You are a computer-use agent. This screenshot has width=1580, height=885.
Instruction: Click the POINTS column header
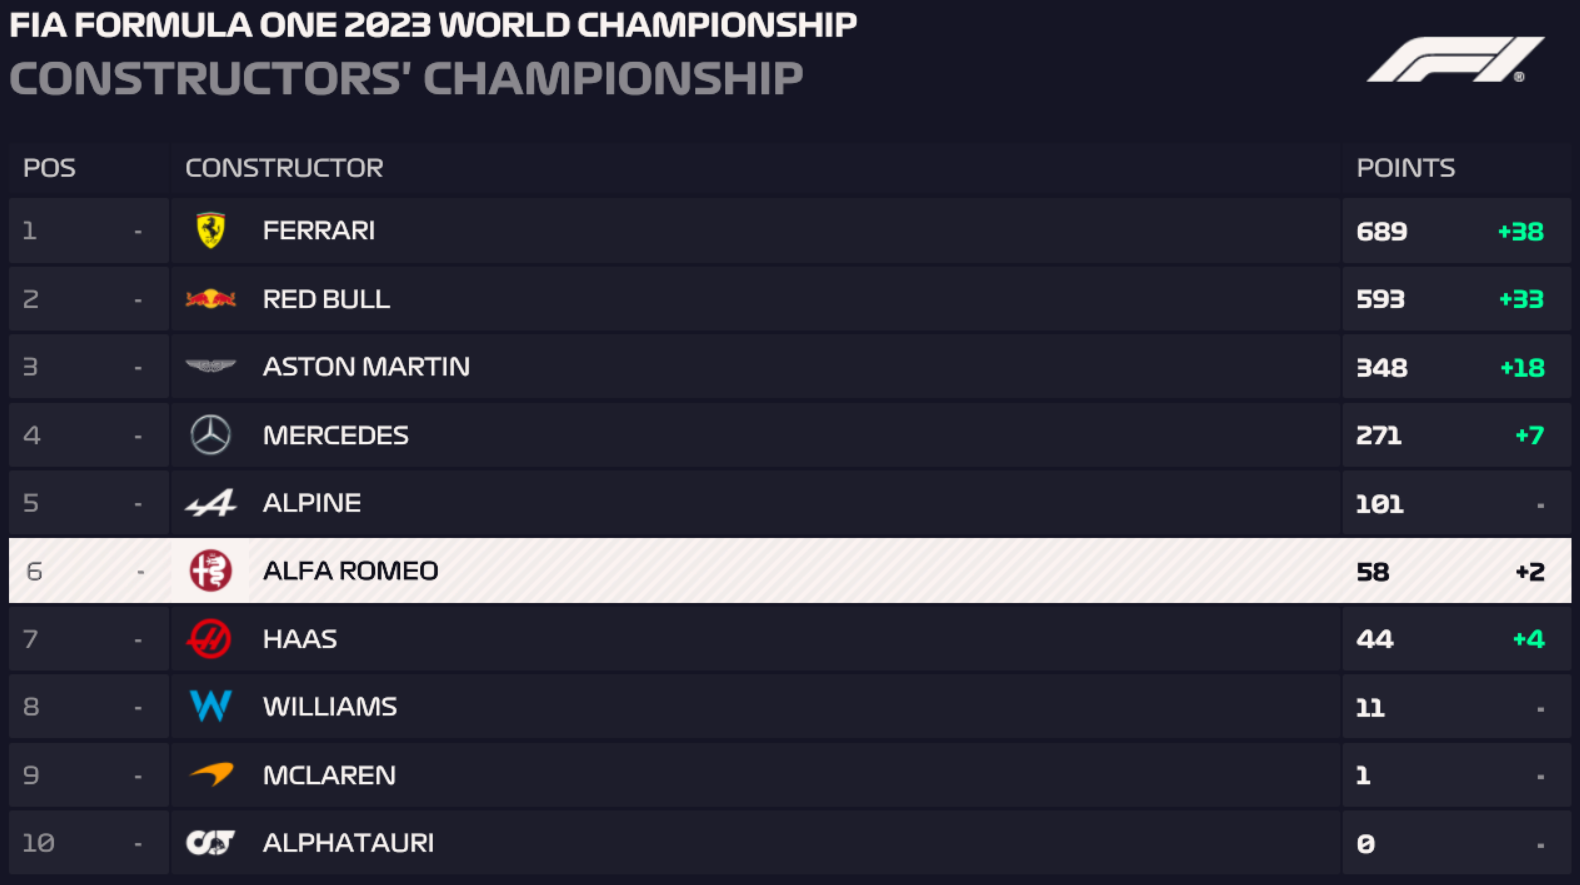point(1405,168)
